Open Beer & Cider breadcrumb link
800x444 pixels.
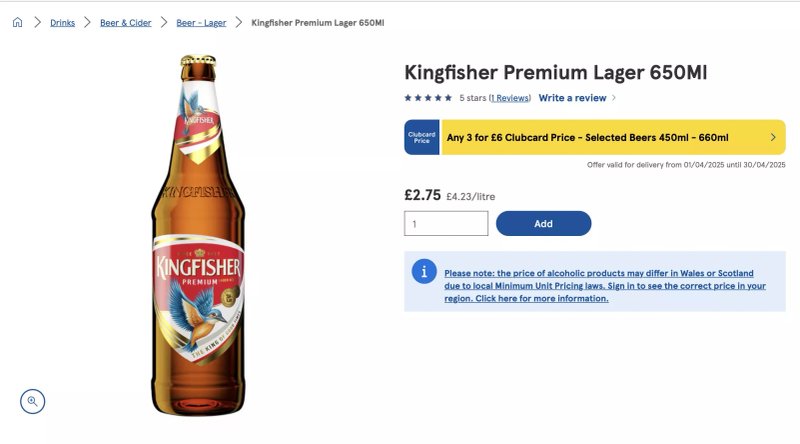126,23
